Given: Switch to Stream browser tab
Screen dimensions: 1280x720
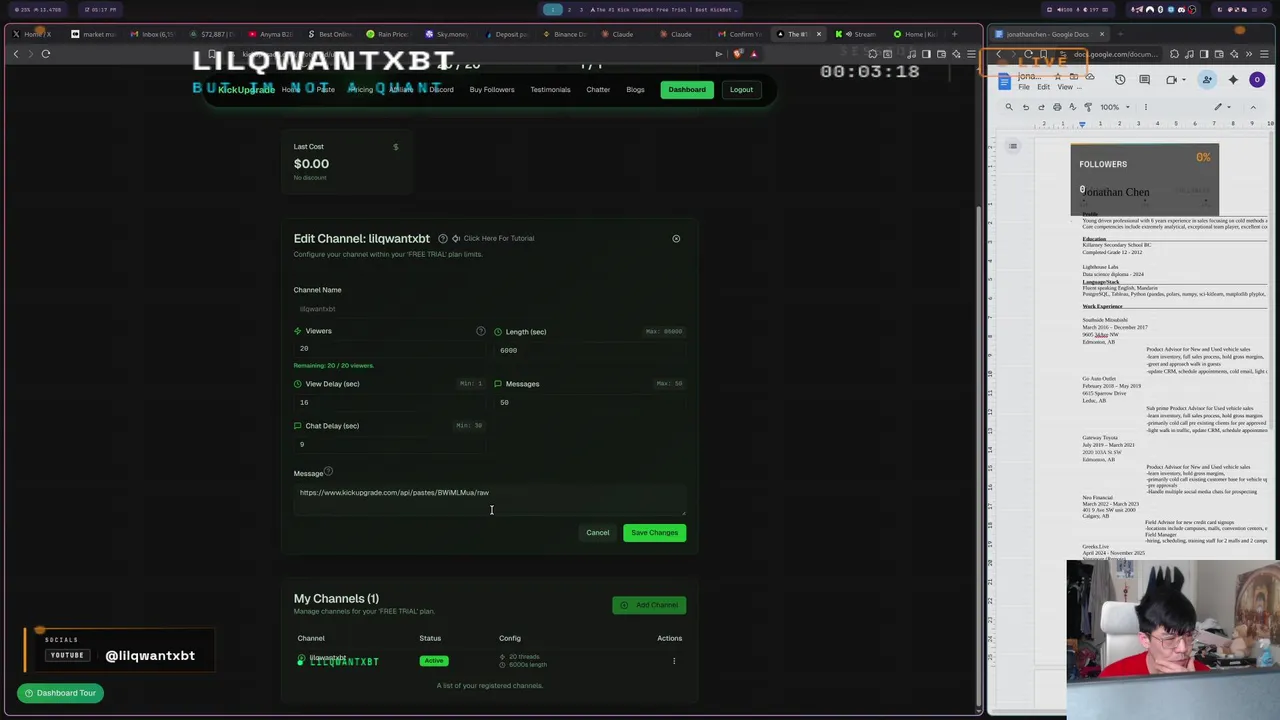Looking at the screenshot, I should coord(858,34).
